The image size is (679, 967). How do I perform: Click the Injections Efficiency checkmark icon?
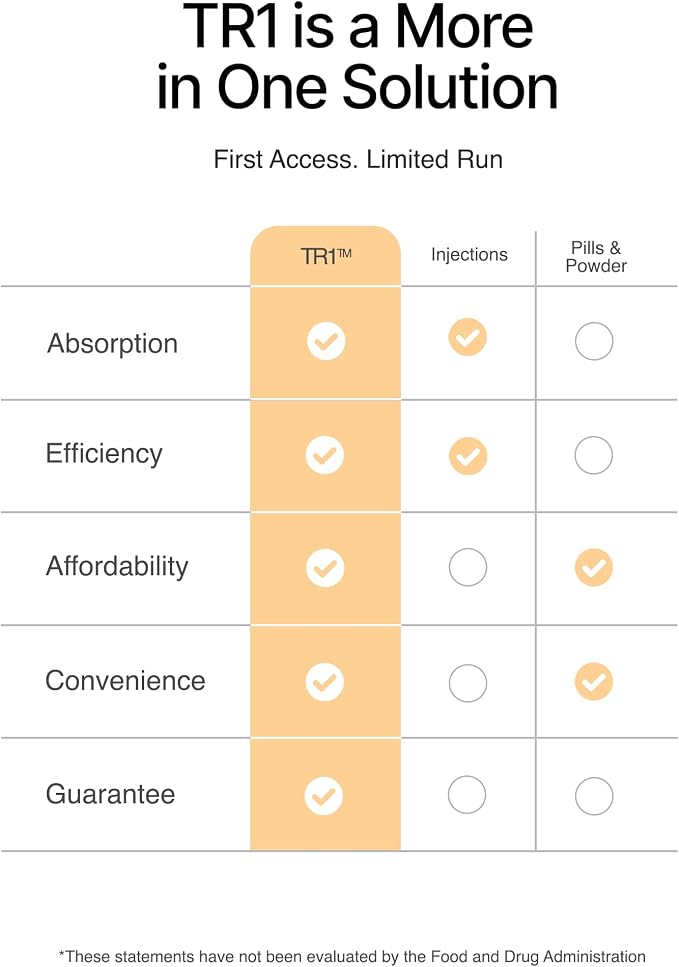point(468,456)
